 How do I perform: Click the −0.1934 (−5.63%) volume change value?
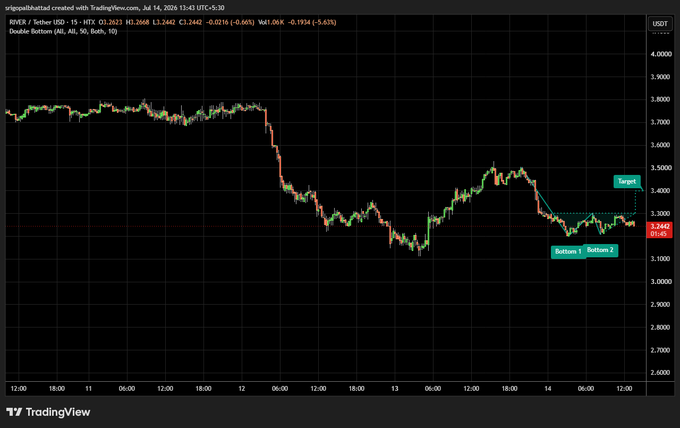tap(312, 22)
